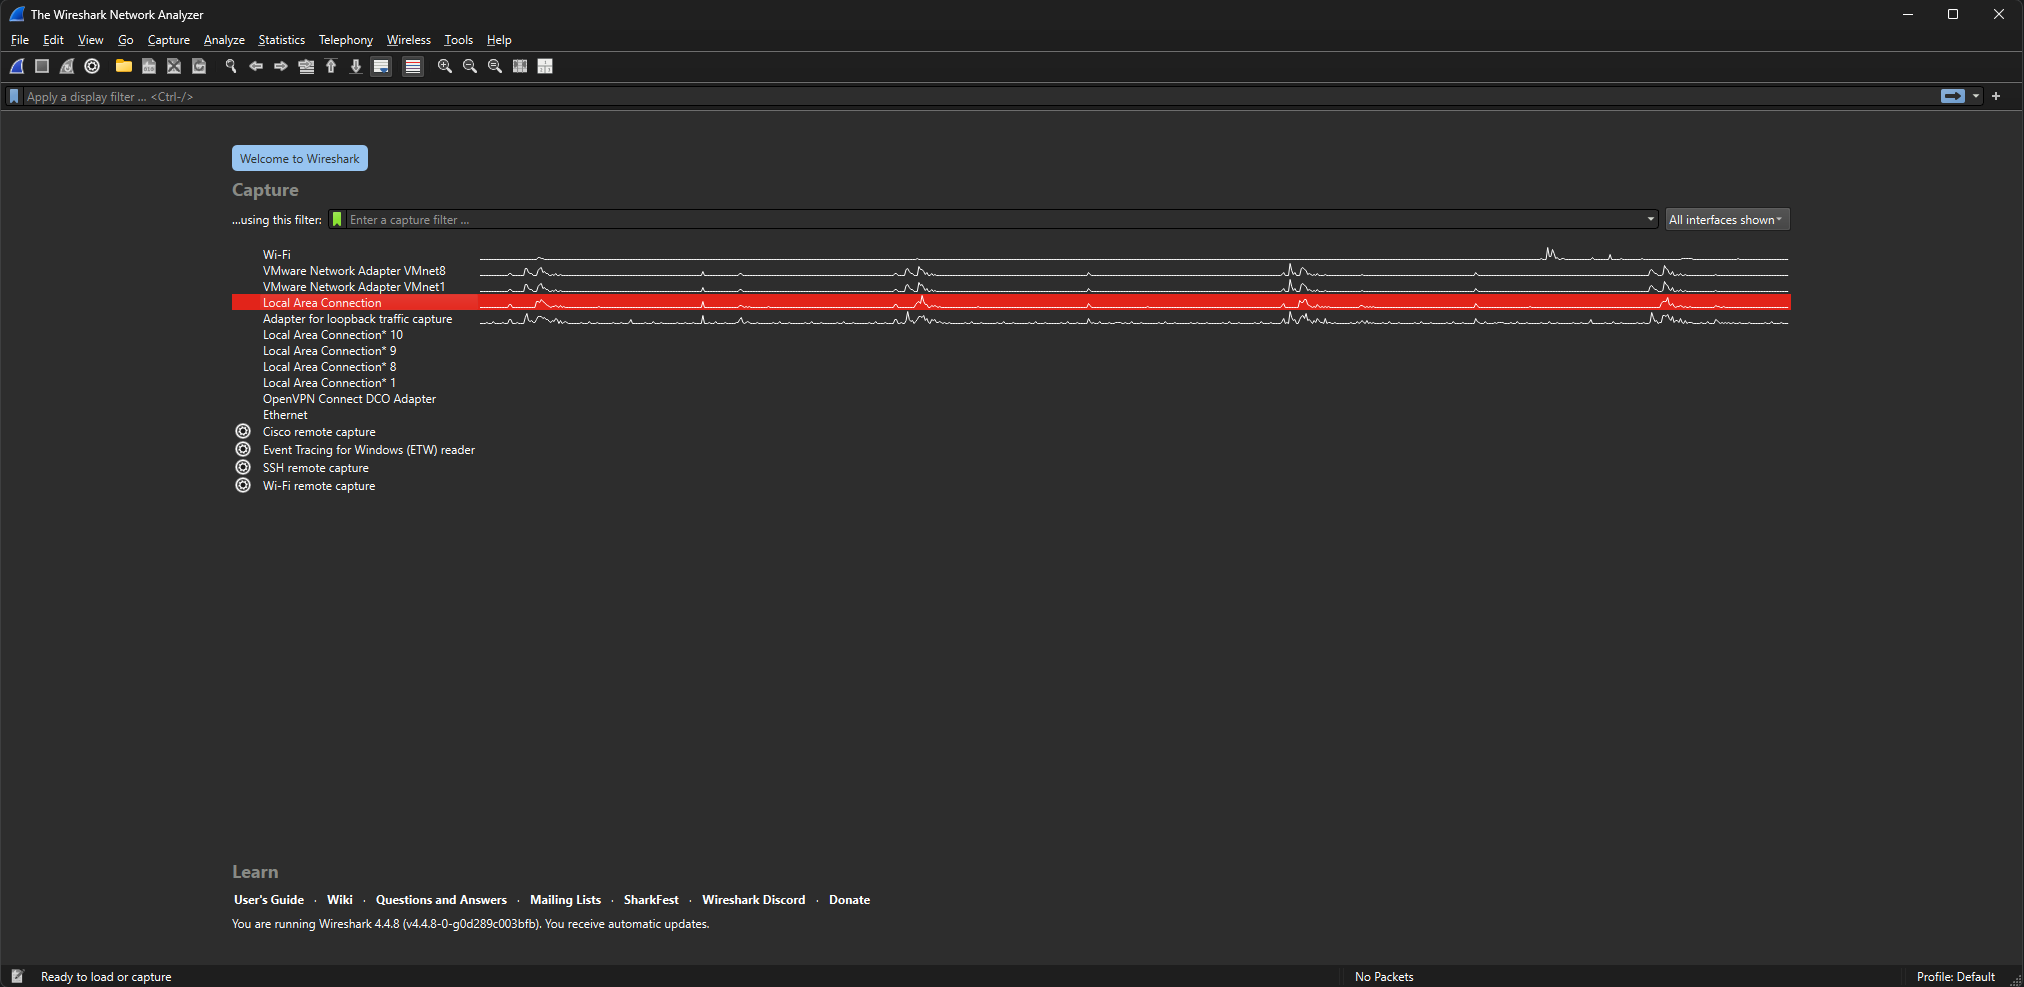This screenshot has width=2024, height=987.
Task: Open the Capture menu
Action: coord(168,40)
